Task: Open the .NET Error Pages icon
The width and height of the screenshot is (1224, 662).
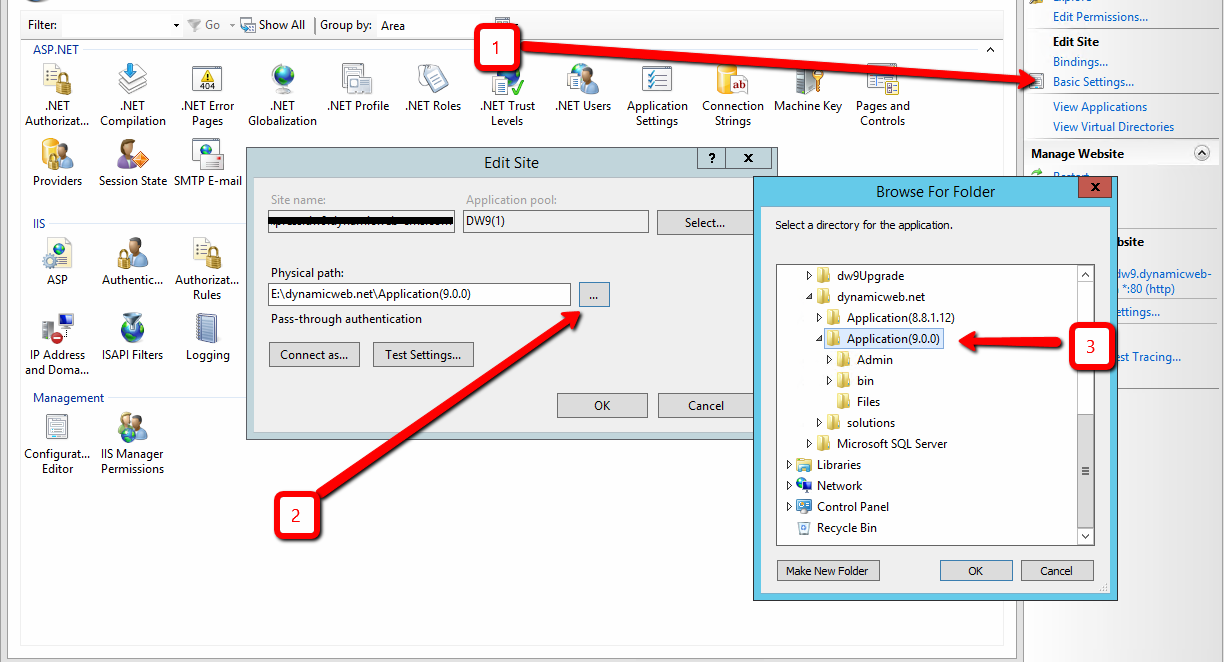Action: [207, 95]
